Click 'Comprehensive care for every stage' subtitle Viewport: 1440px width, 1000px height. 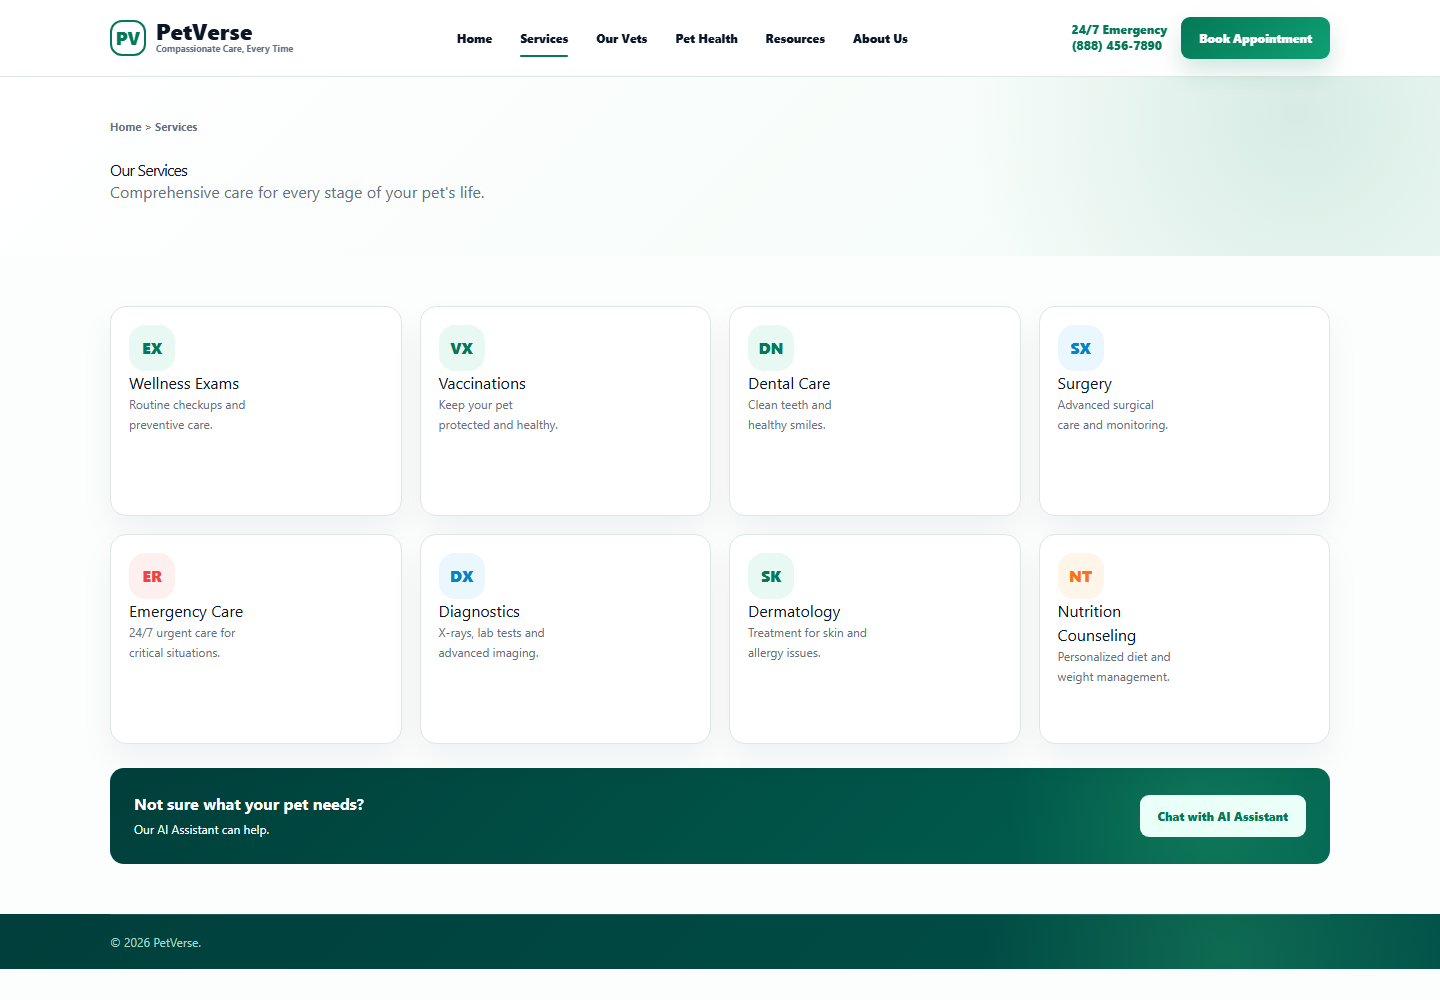(x=297, y=193)
